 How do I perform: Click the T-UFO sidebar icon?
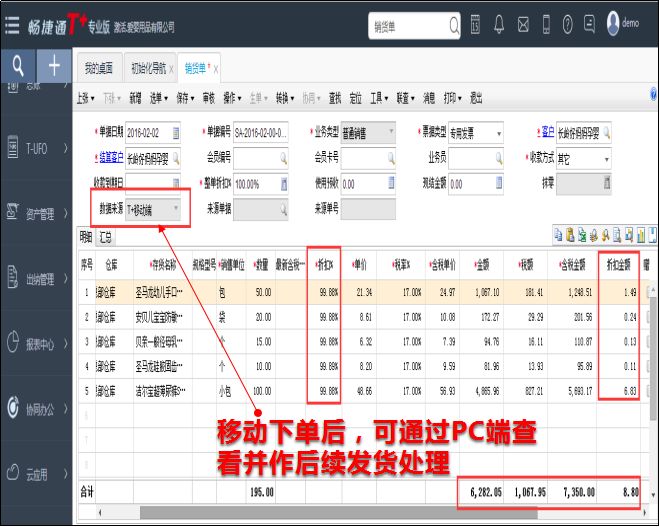pyautogui.click(x=13, y=147)
